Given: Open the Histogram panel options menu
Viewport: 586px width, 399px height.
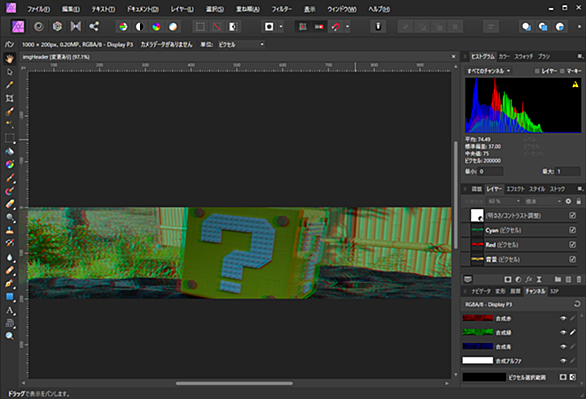Looking at the screenshot, I should tap(580, 56).
